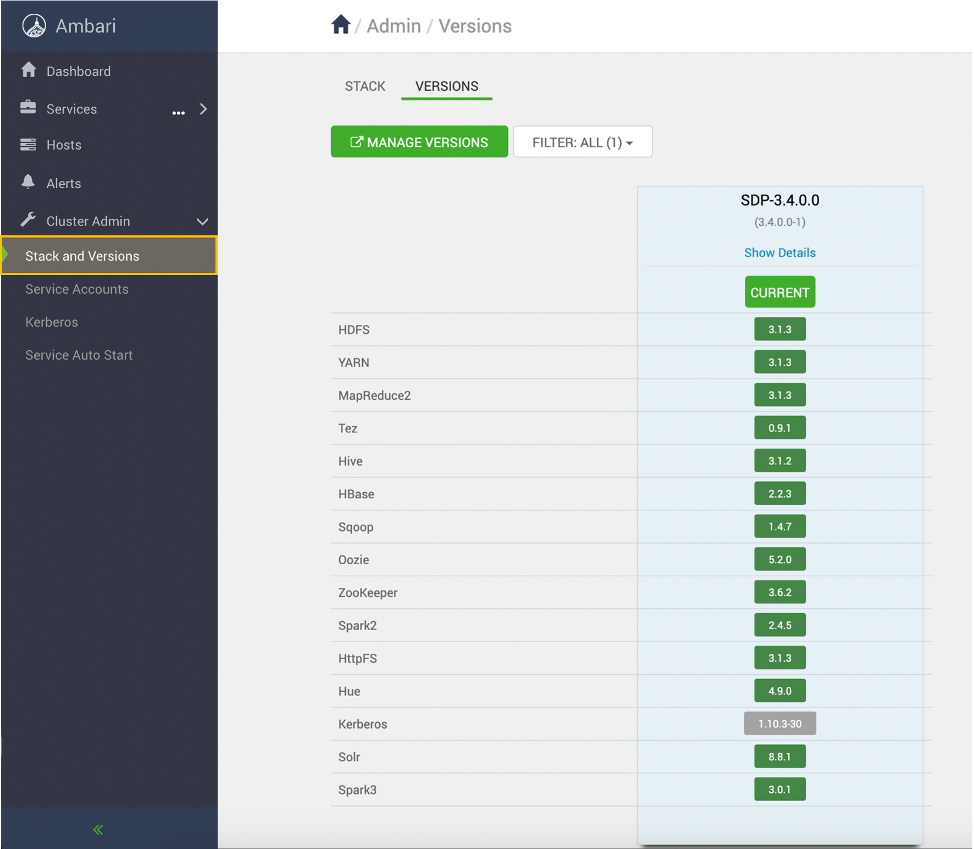
Task: Click the SDP-3.4.0.0 version title
Action: pos(780,200)
